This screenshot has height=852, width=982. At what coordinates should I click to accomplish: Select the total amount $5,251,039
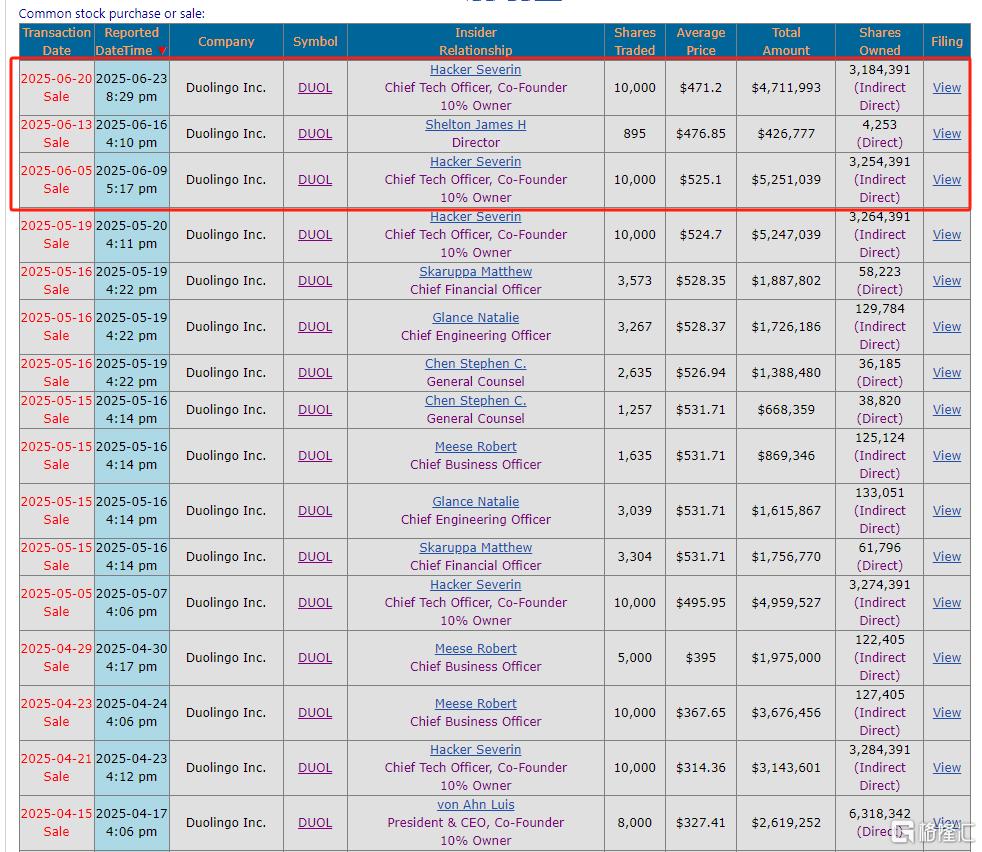[786, 180]
